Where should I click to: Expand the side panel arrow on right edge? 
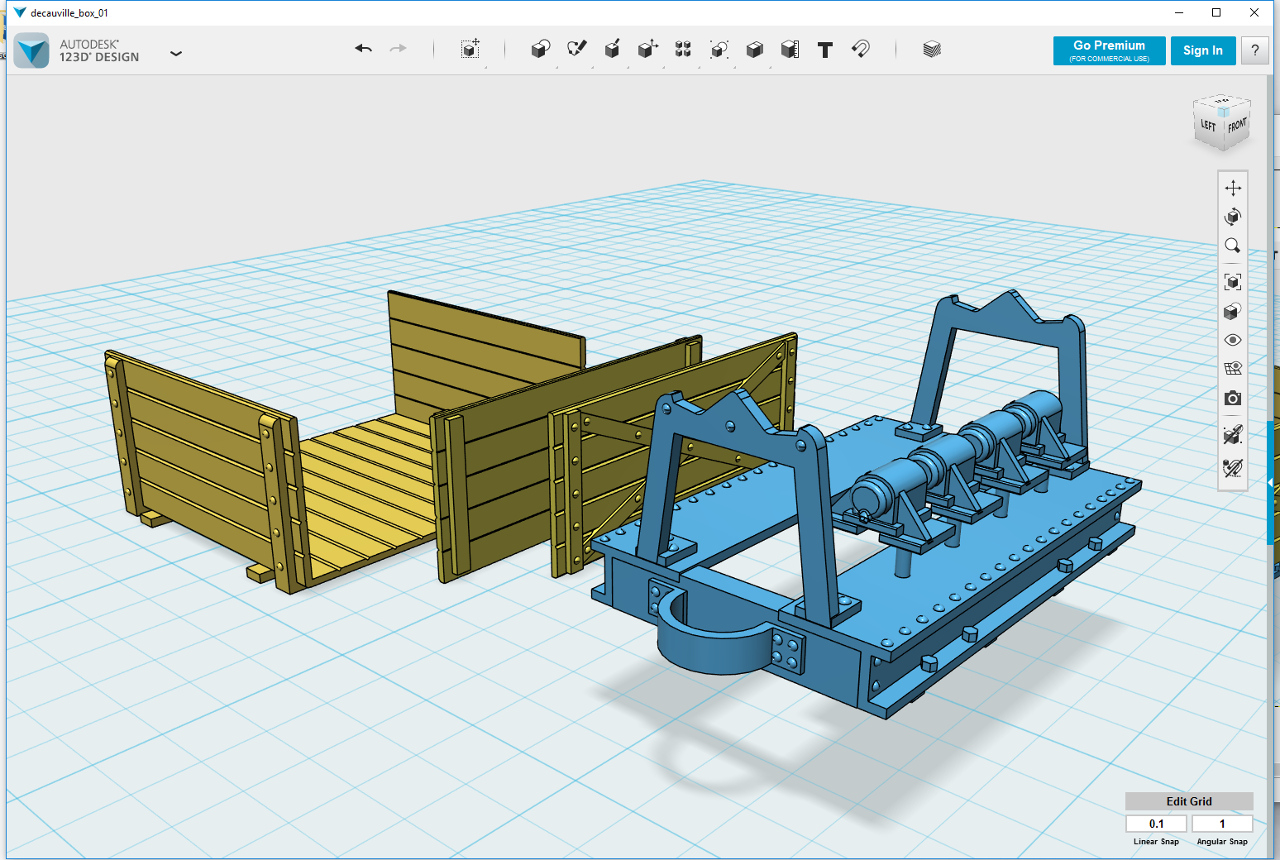click(x=1270, y=483)
